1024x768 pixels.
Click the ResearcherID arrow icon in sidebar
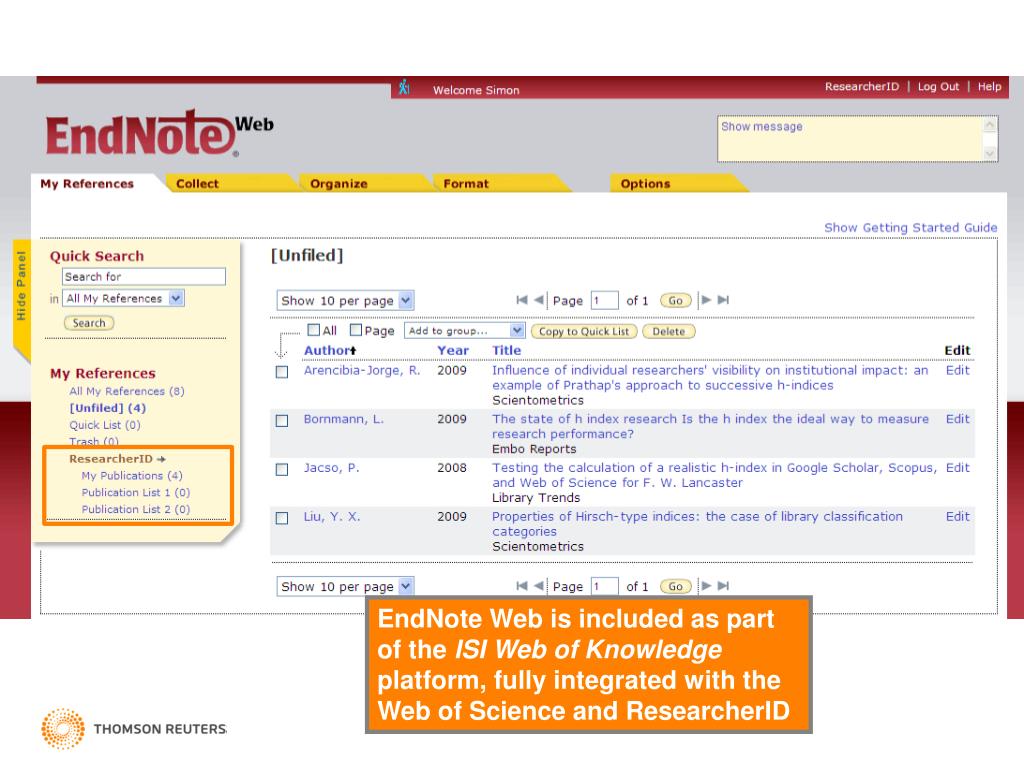click(161, 459)
